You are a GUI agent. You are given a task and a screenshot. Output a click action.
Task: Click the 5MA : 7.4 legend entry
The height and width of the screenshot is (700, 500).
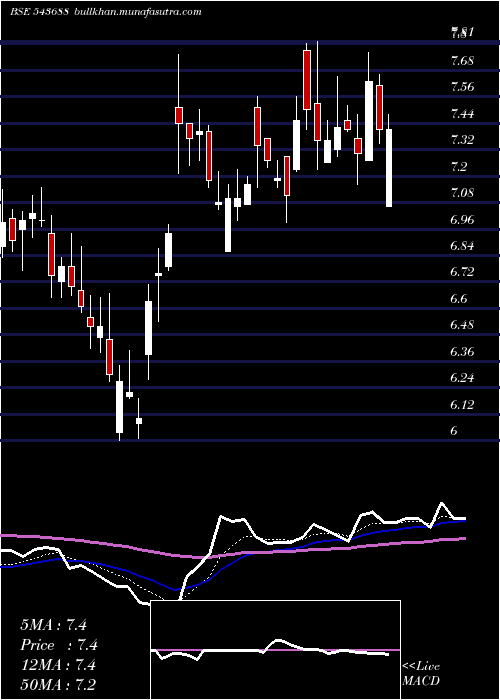coord(54,625)
